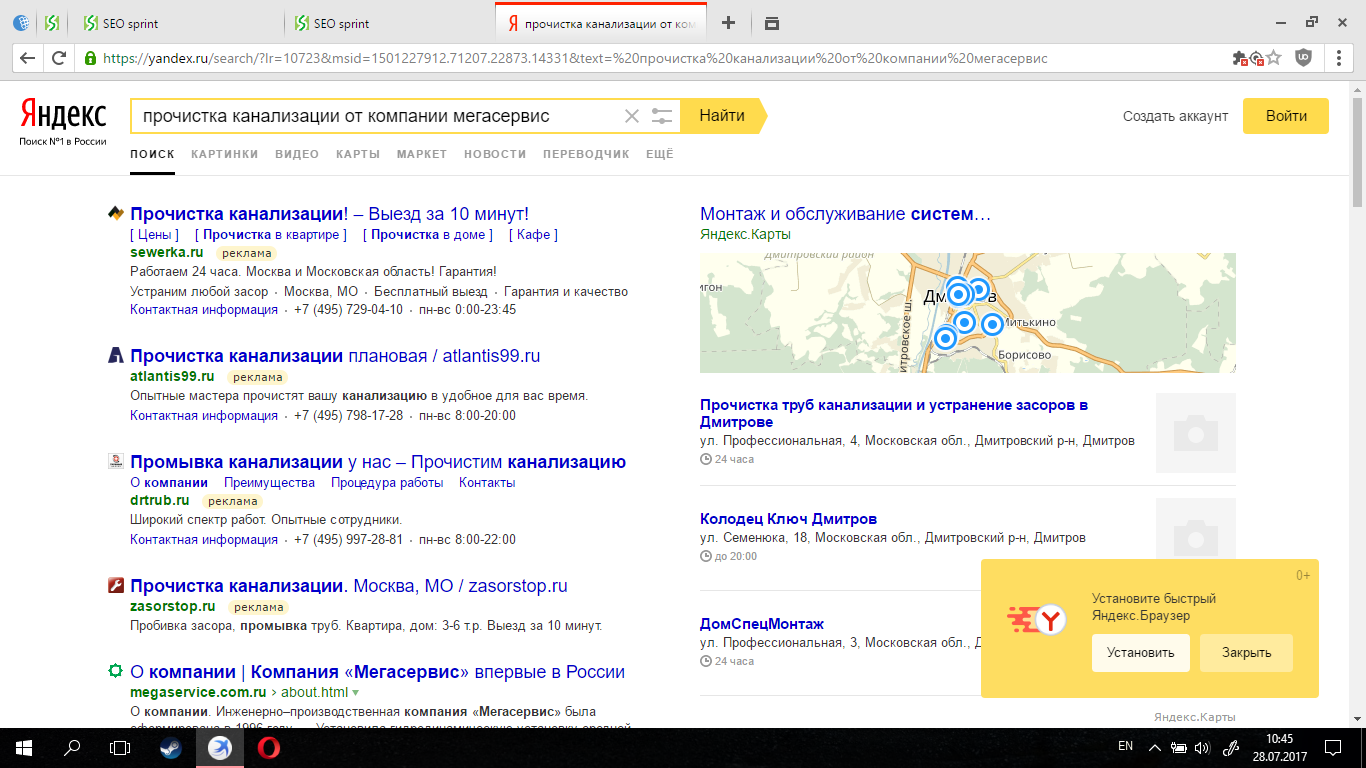Select the Поиск navigation tab

coord(152,154)
